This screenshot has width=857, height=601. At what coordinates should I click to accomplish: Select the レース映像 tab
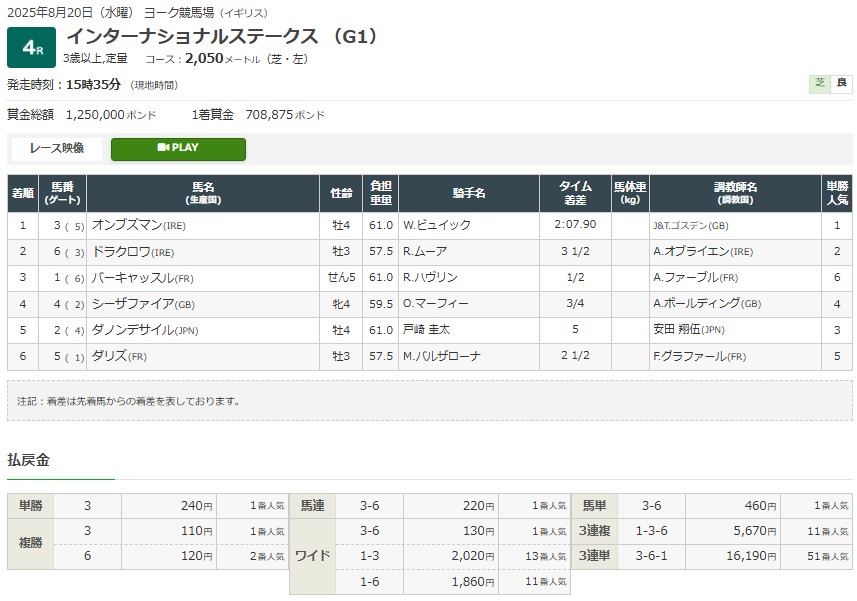coord(57,148)
